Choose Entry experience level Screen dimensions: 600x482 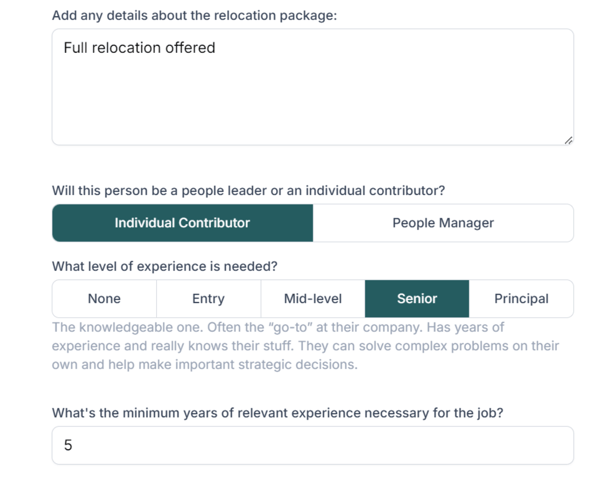pos(208,298)
